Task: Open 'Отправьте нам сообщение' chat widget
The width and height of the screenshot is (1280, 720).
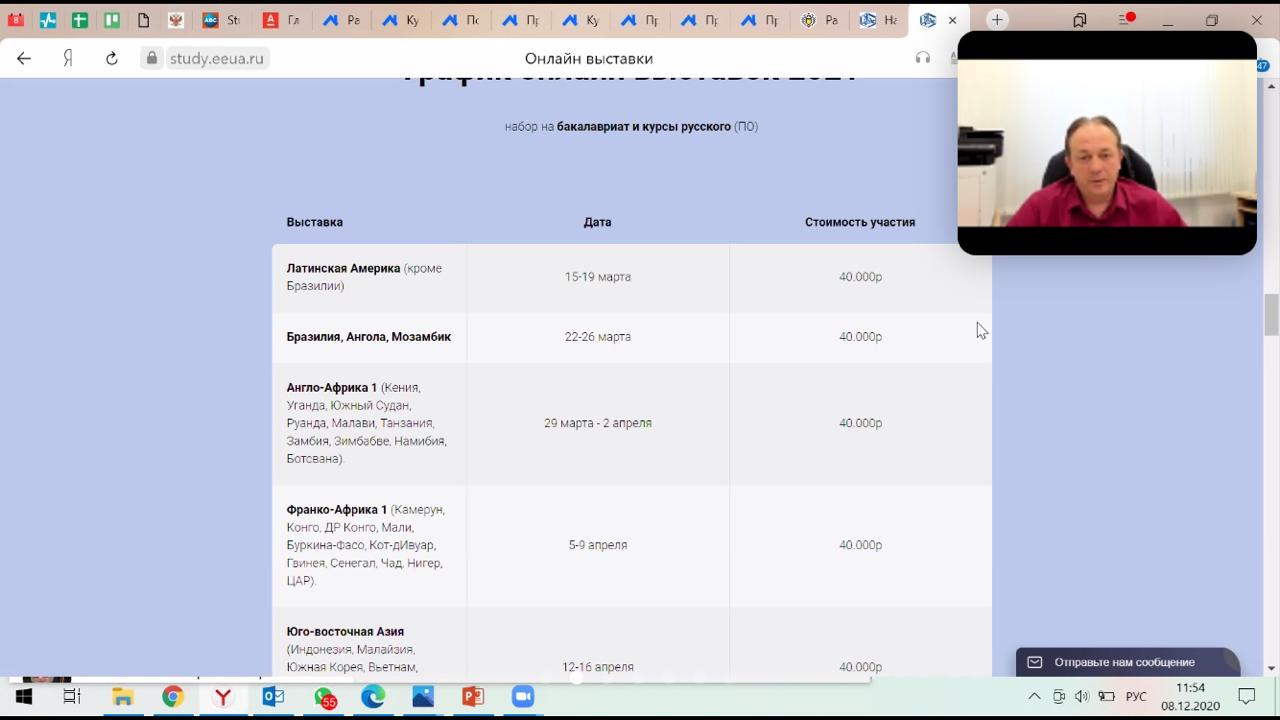Action: (x=1125, y=662)
